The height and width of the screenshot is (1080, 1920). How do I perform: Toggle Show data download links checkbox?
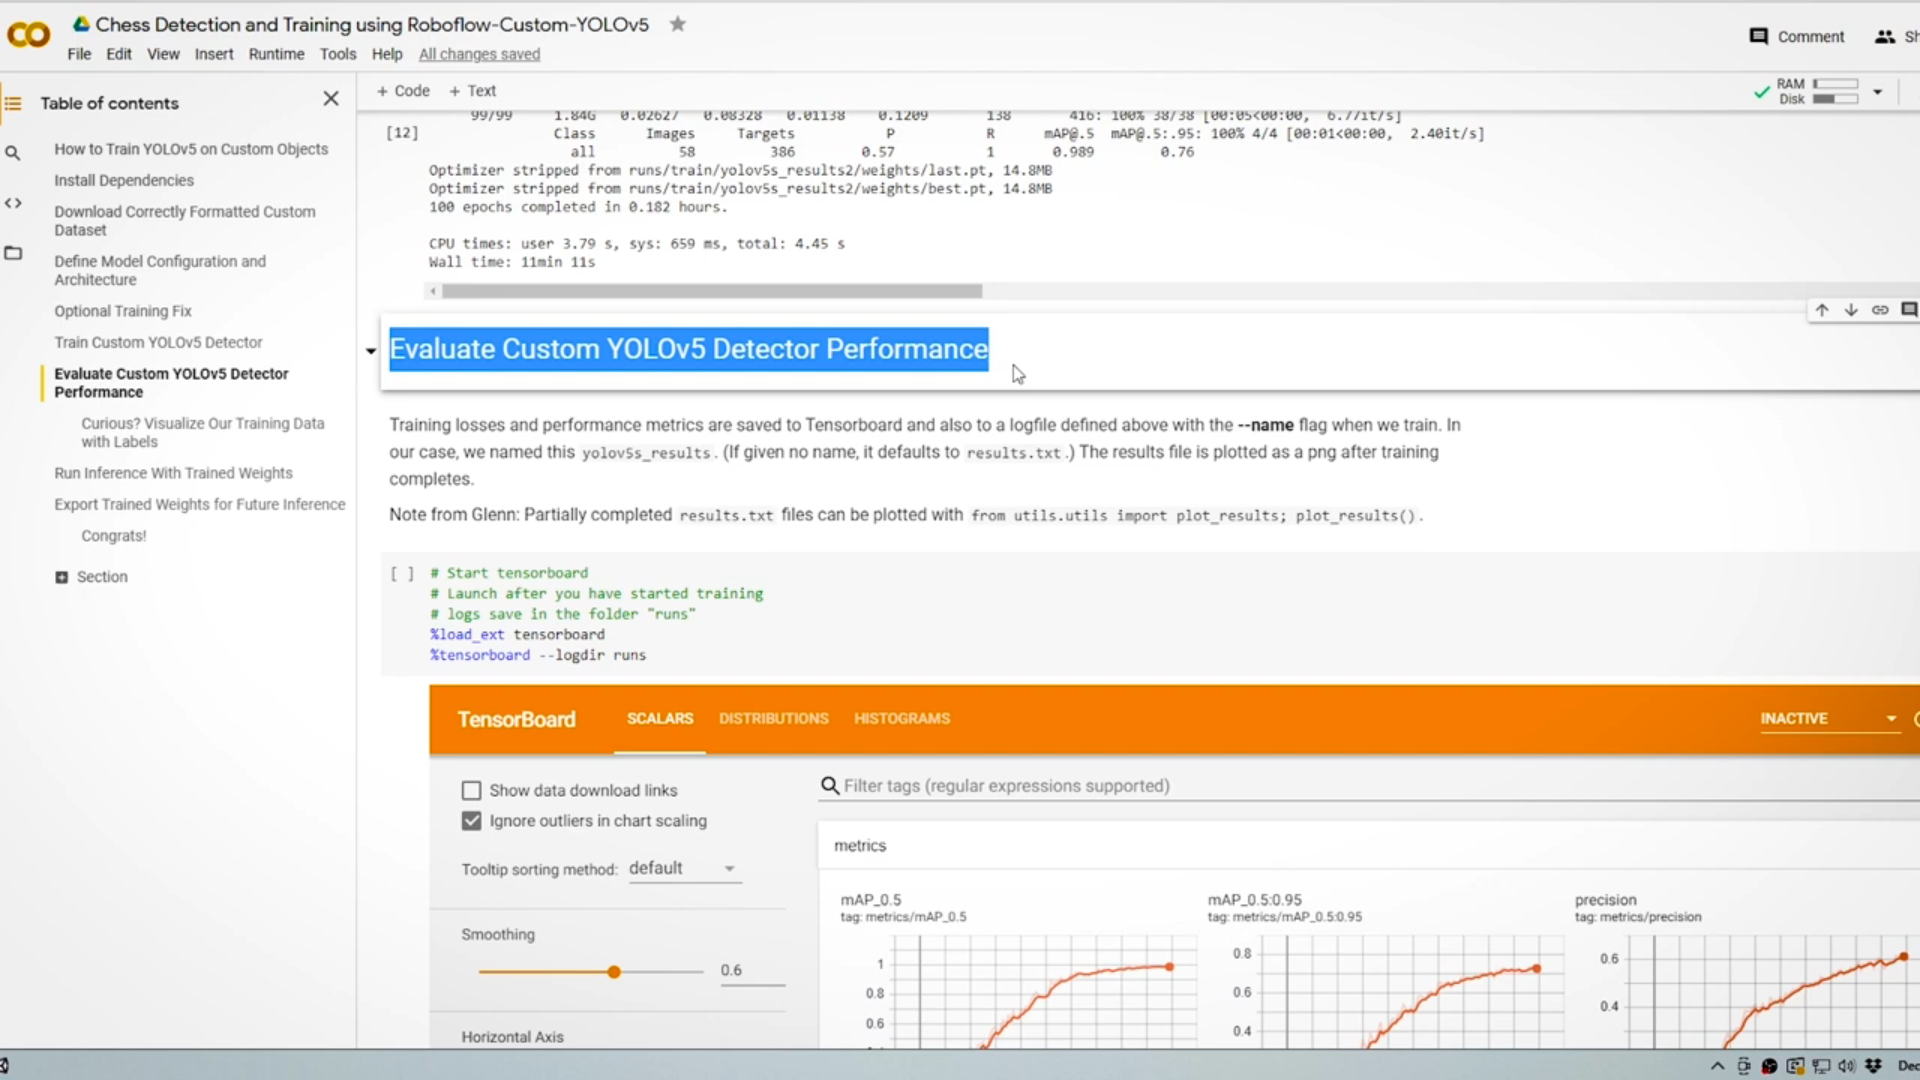(472, 789)
